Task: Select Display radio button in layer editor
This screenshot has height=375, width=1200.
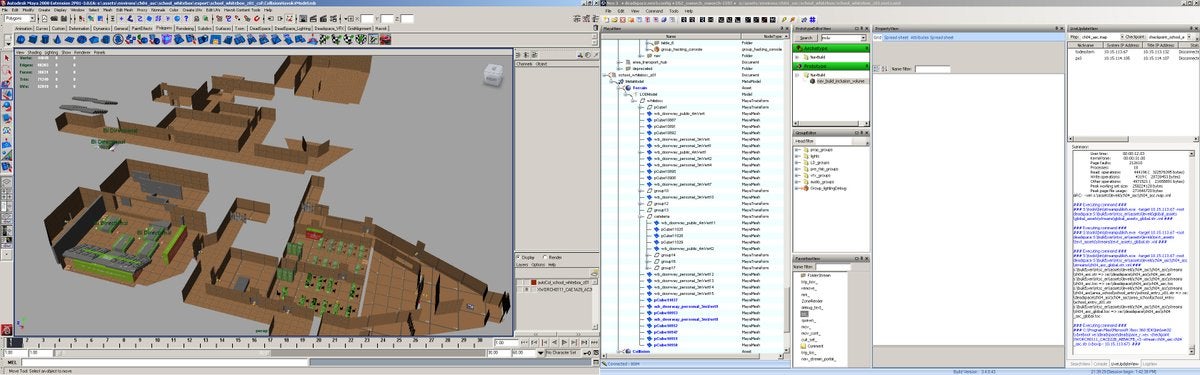Action: click(519, 257)
